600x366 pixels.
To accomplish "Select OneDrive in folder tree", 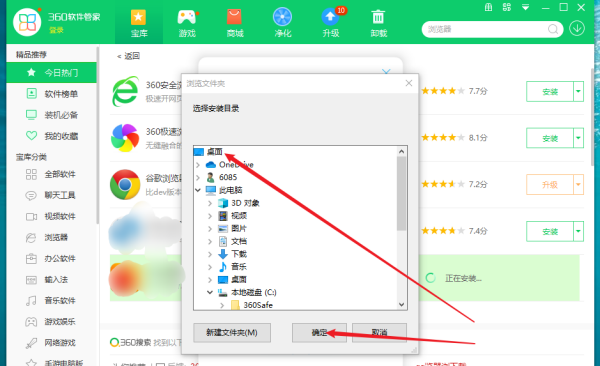I will pyautogui.click(x=236, y=165).
